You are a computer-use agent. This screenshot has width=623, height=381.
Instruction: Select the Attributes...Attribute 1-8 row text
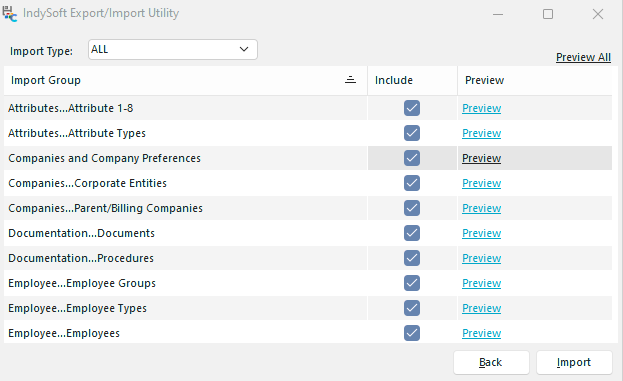(x=71, y=108)
